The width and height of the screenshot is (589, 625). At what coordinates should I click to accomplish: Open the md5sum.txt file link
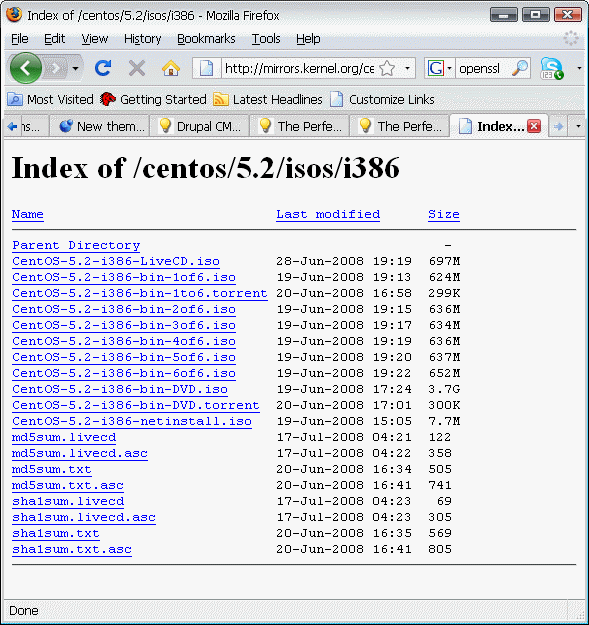tap(52, 469)
